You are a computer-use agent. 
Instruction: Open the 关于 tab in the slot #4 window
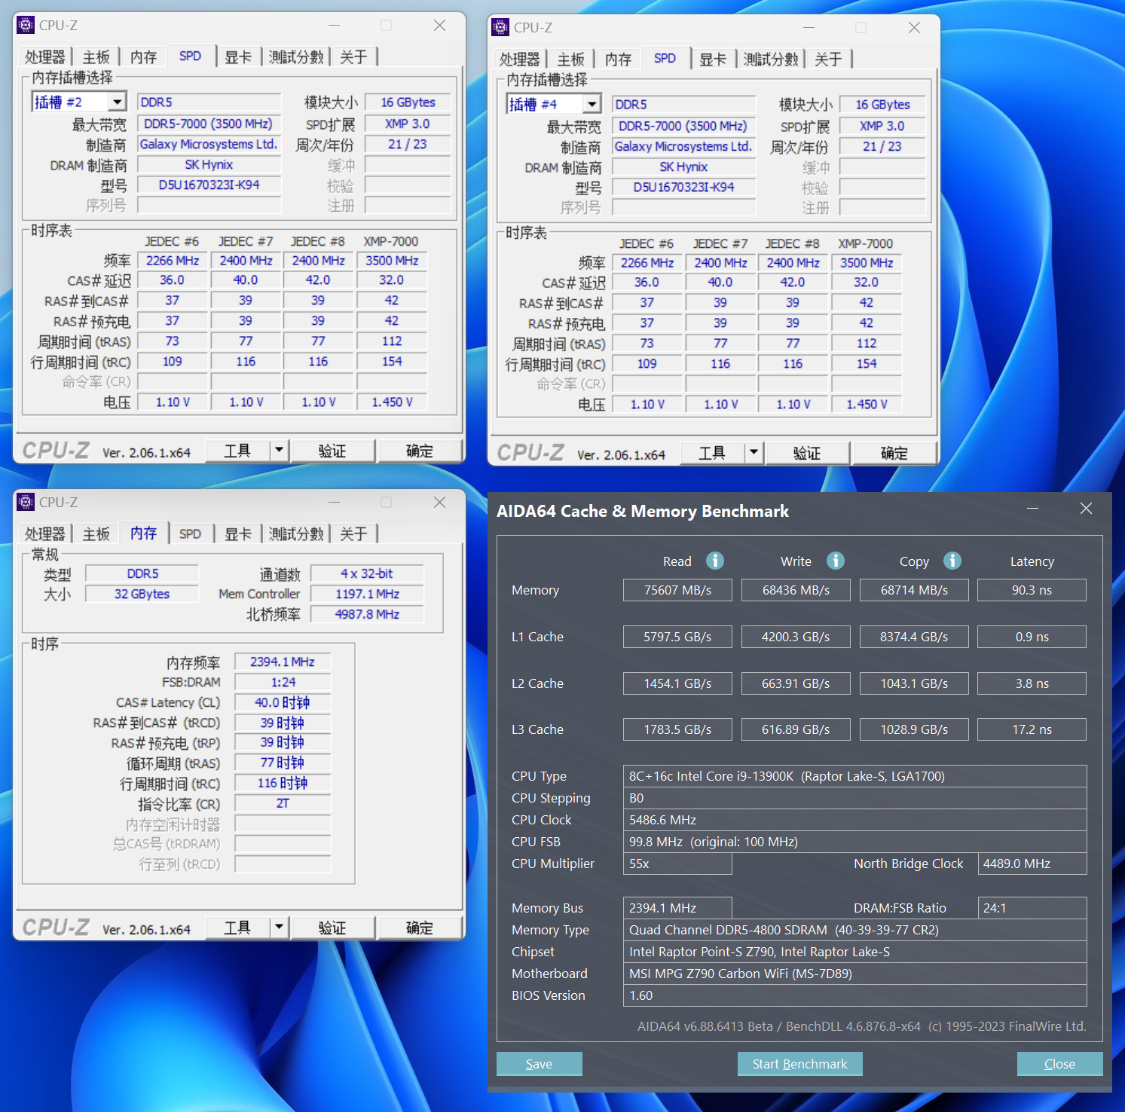(828, 59)
